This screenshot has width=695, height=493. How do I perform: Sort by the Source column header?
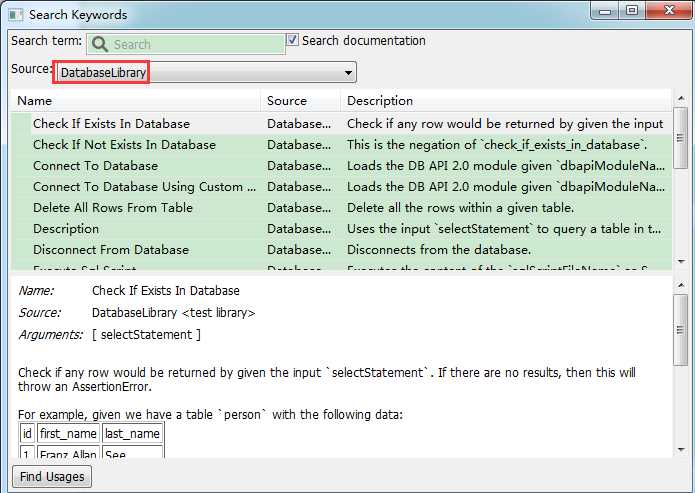[x=300, y=101]
